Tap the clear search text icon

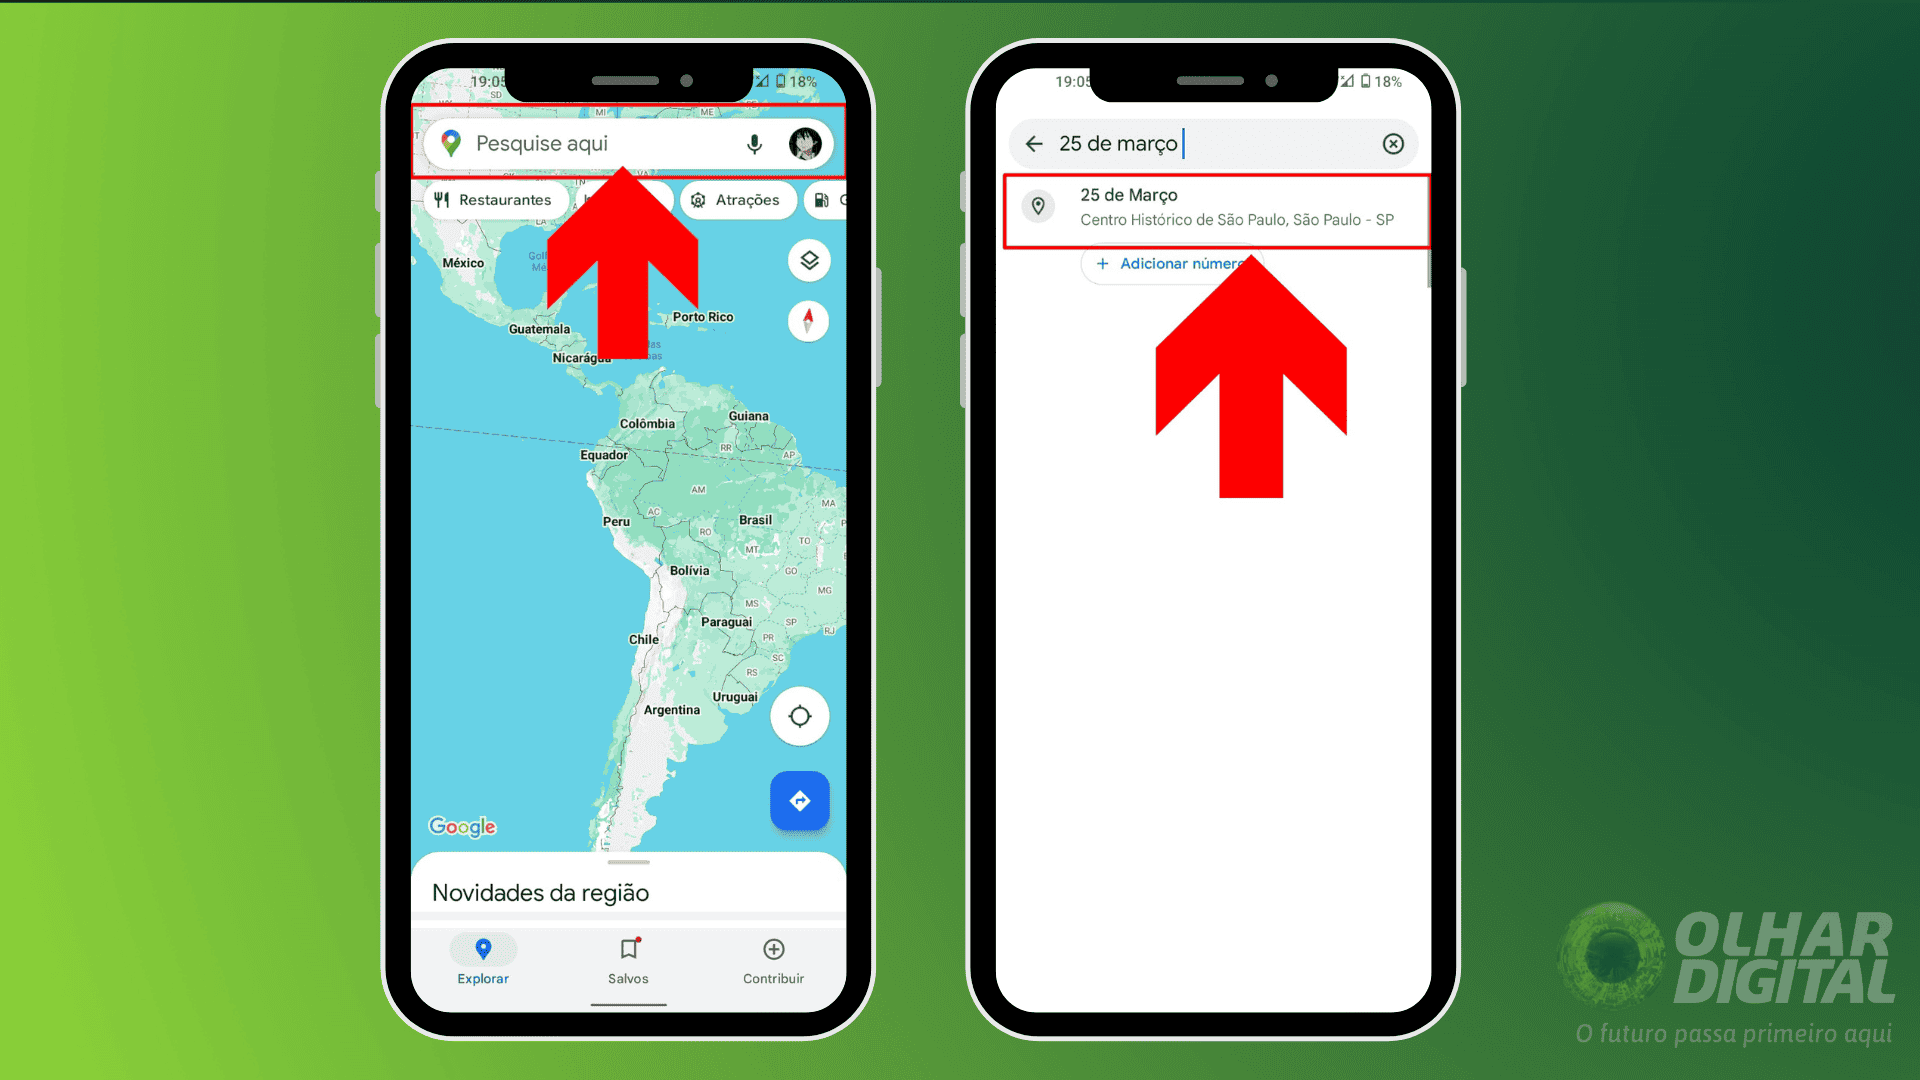click(1394, 142)
